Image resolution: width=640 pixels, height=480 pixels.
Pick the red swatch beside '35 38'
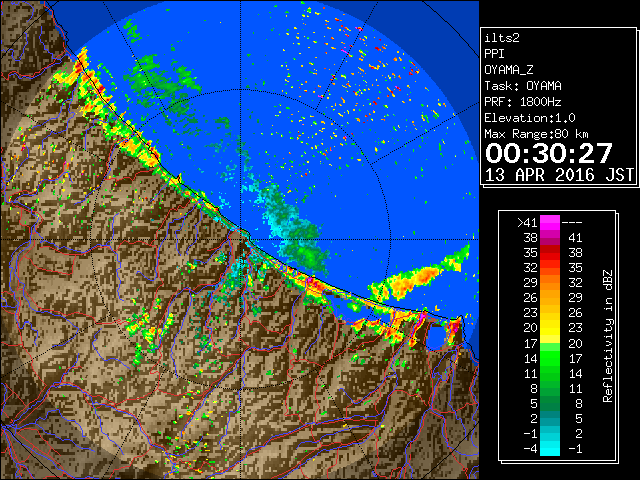point(550,253)
